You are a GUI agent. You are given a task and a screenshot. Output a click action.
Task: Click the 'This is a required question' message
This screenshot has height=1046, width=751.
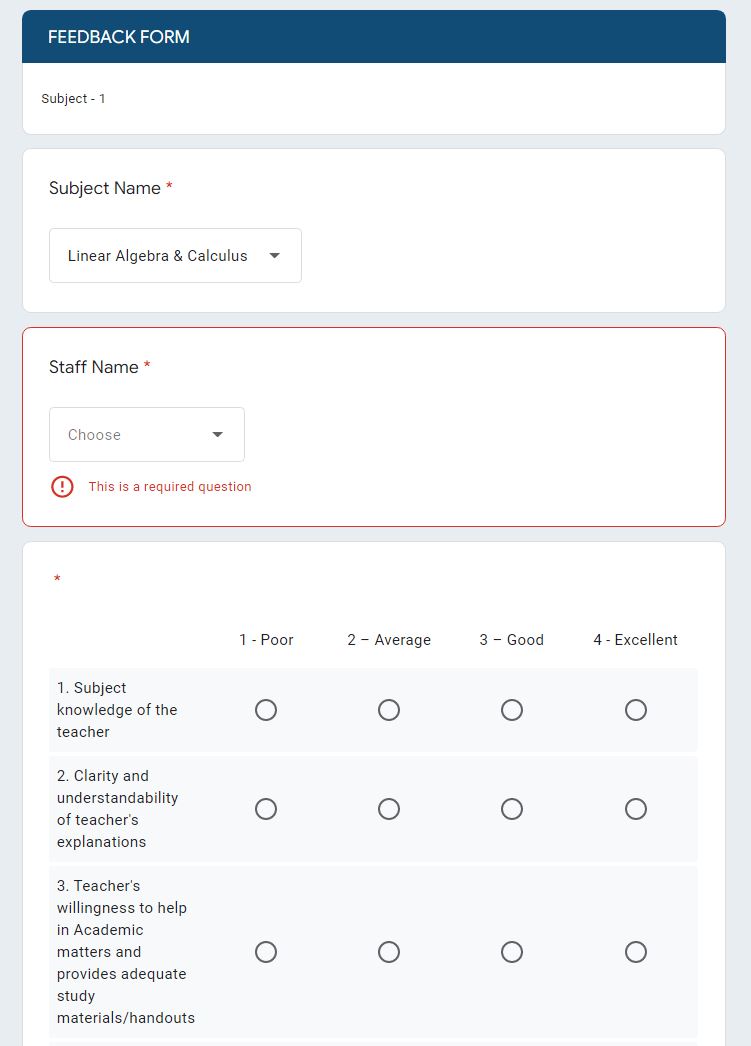pos(170,486)
